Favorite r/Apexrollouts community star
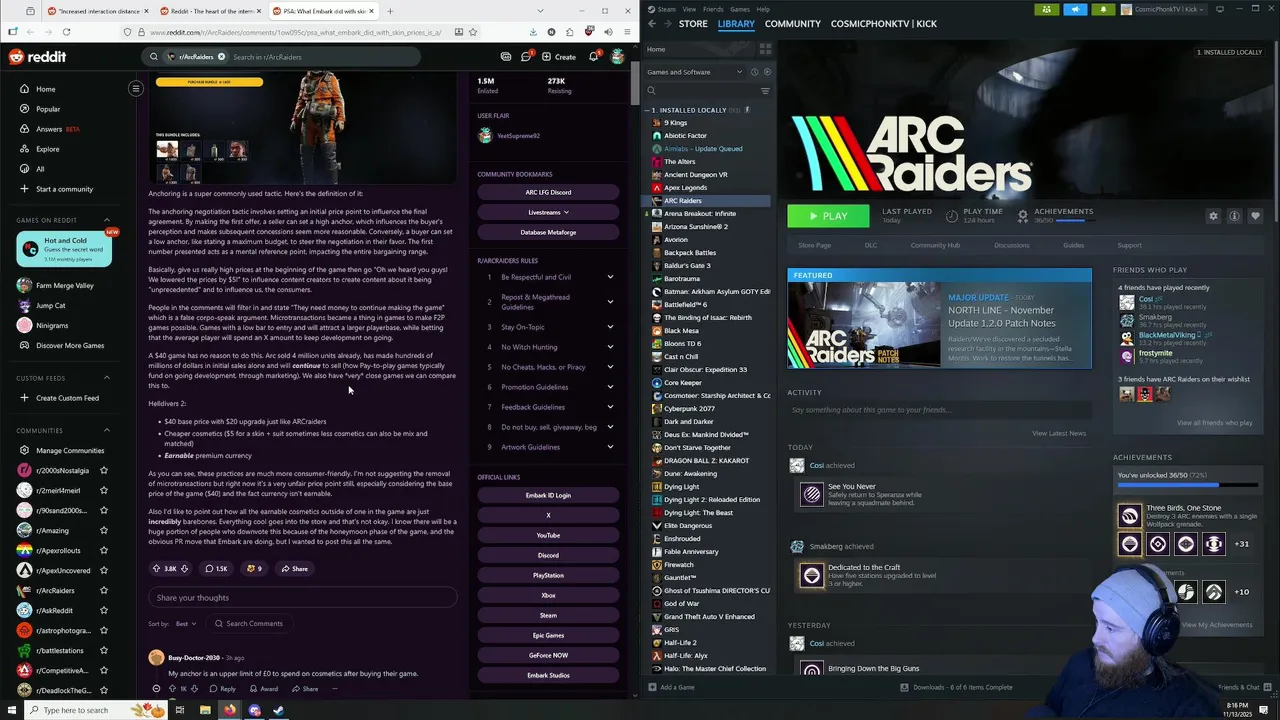This screenshot has width=1280, height=720. pyautogui.click(x=103, y=551)
